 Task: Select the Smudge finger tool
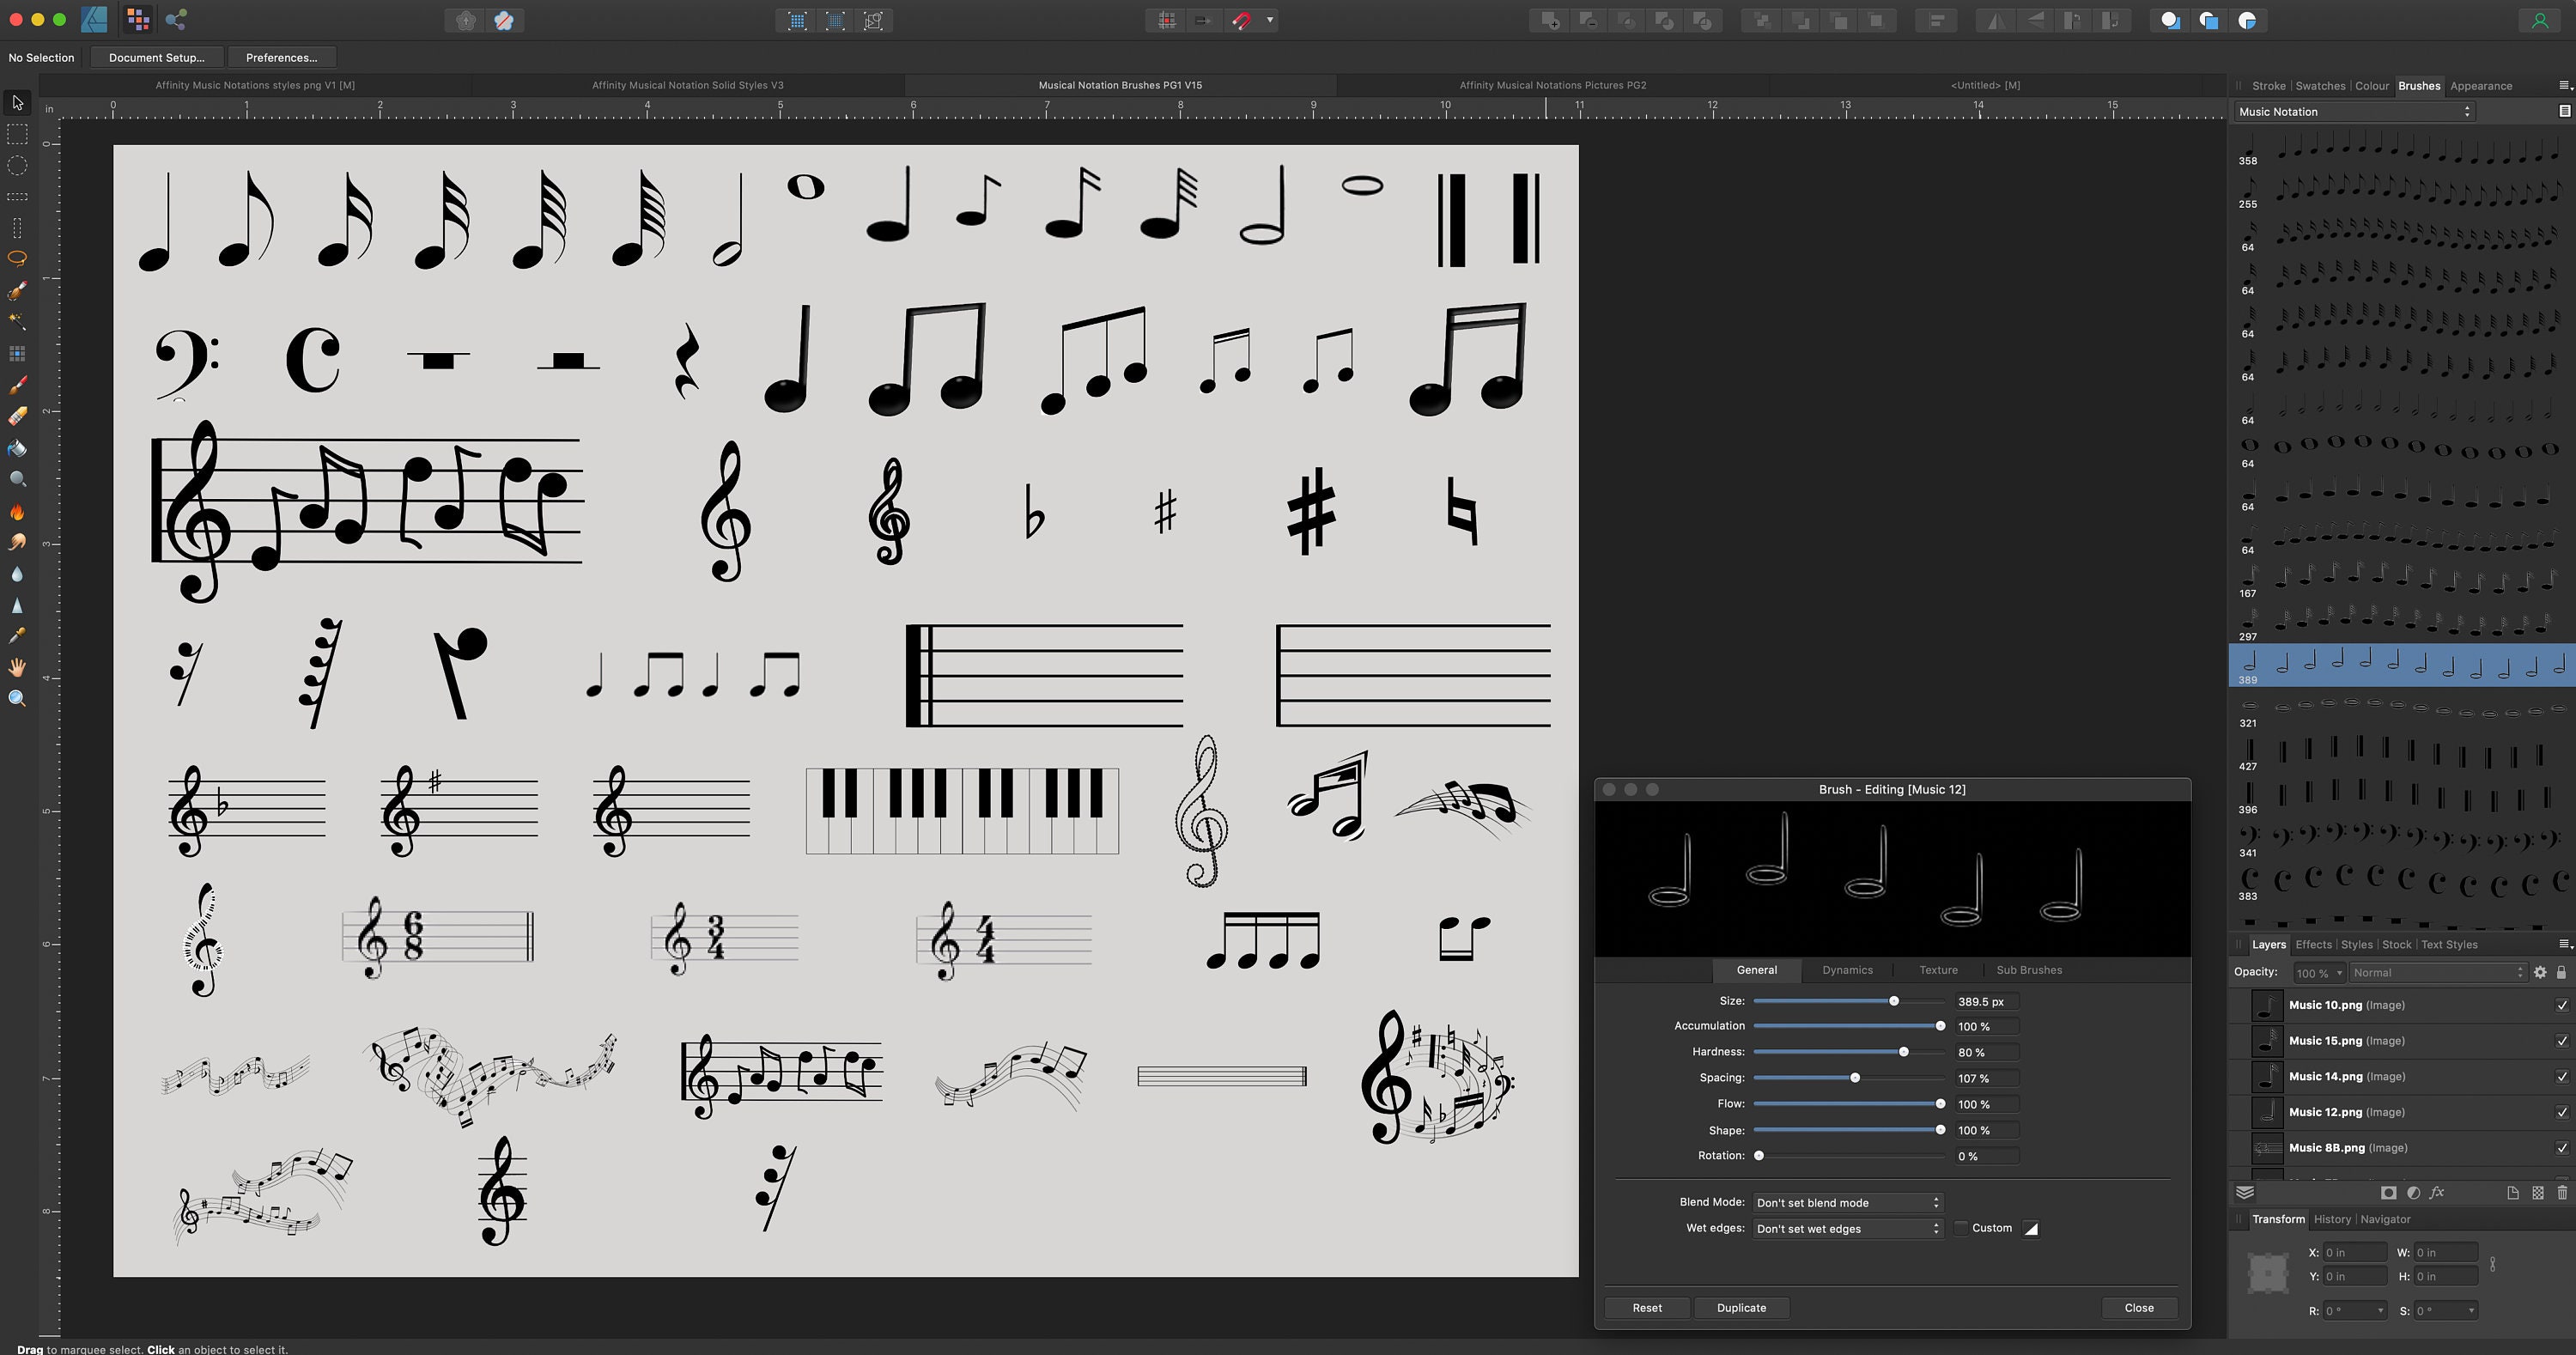point(17,542)
